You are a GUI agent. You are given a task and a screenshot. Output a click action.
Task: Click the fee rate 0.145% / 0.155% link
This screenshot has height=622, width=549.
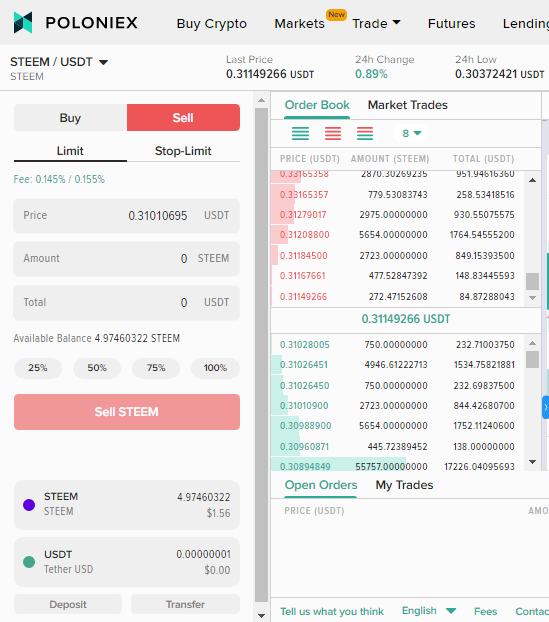click(x=59, y=179)
